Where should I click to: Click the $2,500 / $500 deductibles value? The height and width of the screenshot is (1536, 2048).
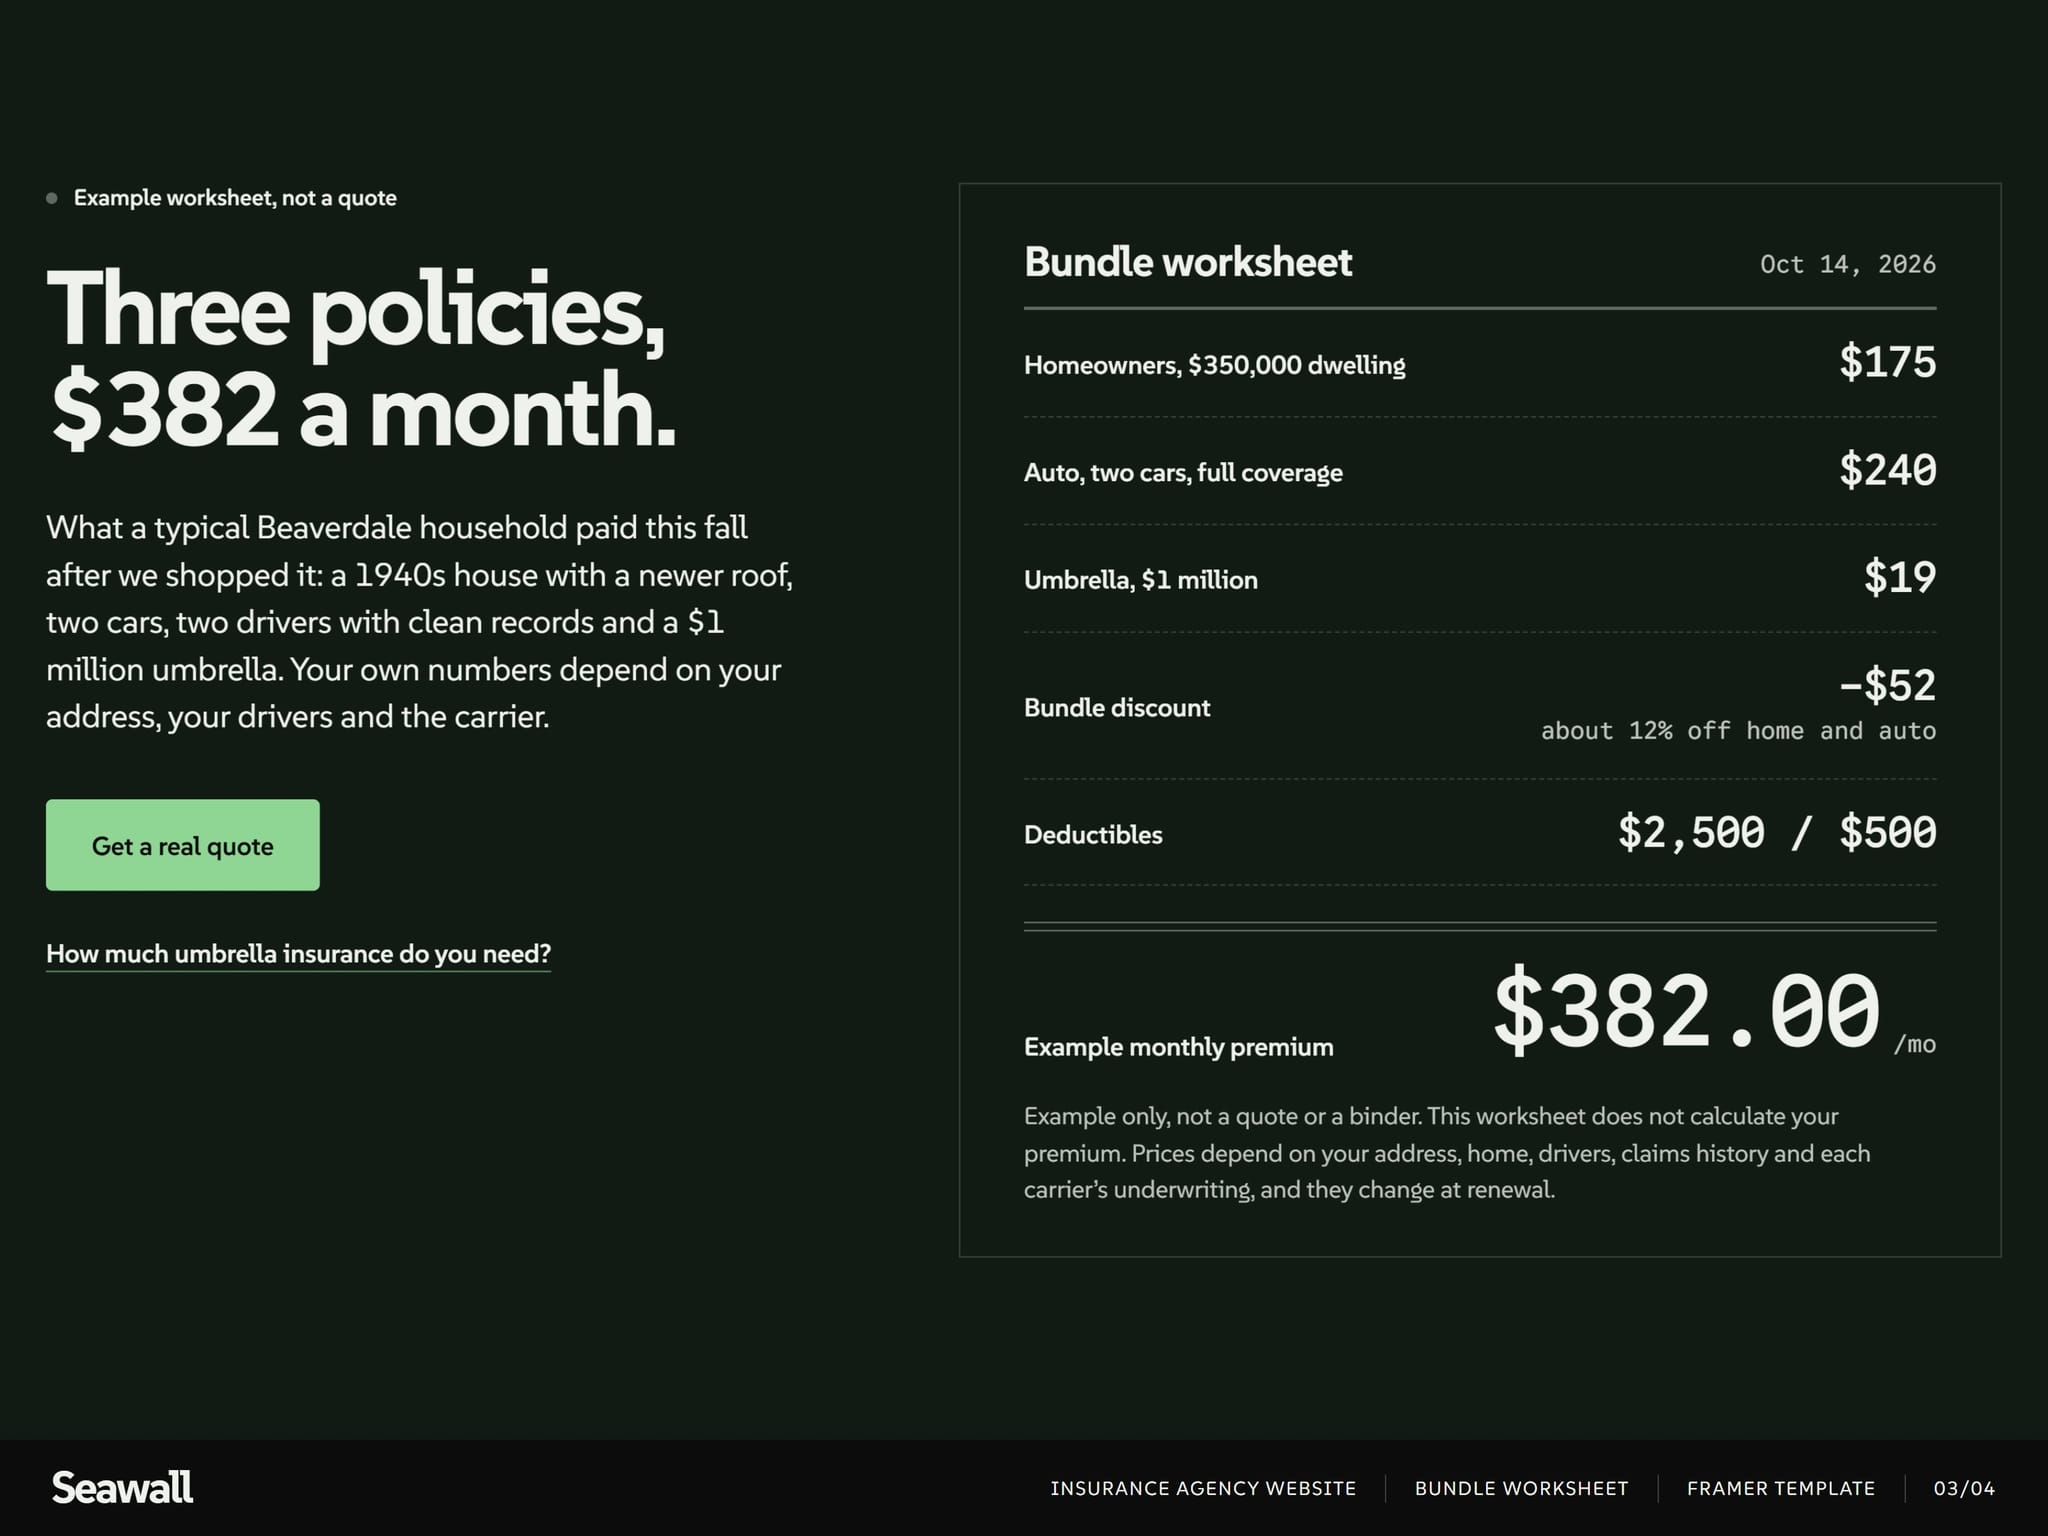coord(1777,832)
